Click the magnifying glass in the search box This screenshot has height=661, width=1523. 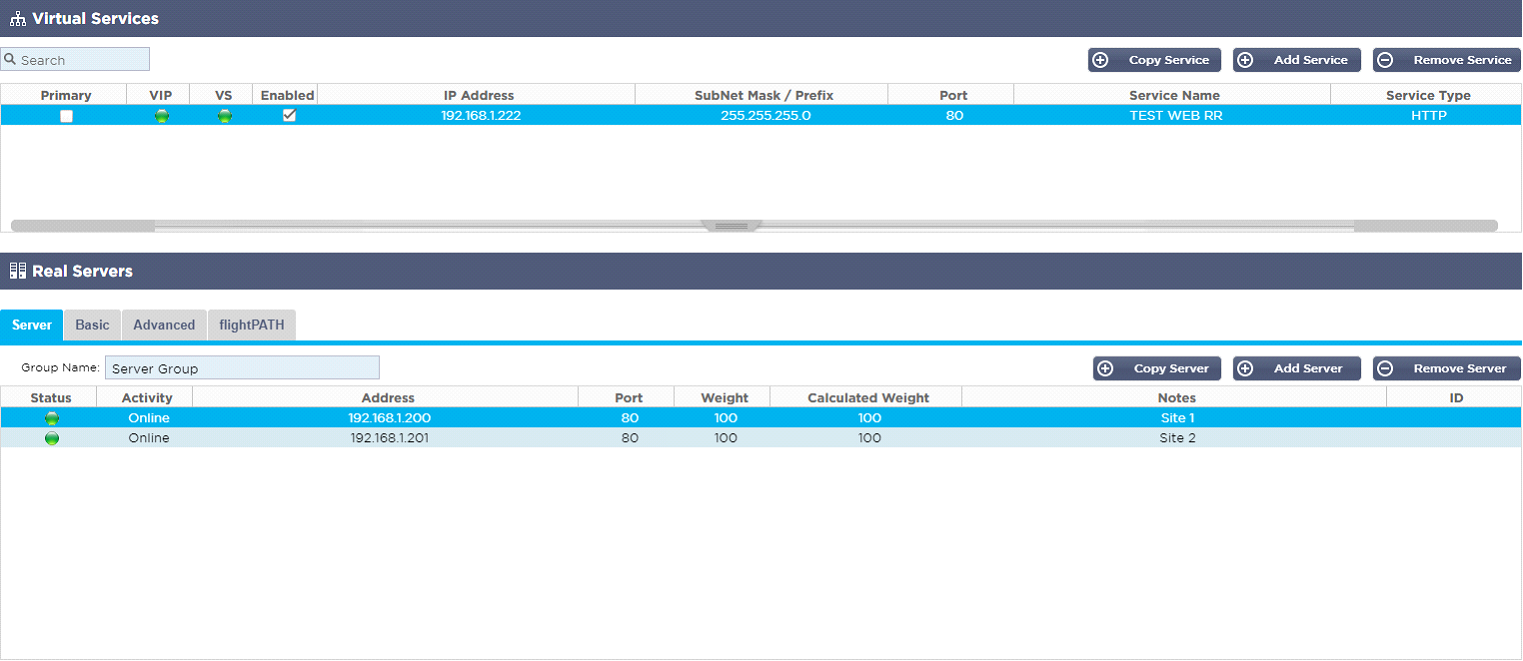coord(10,59)
